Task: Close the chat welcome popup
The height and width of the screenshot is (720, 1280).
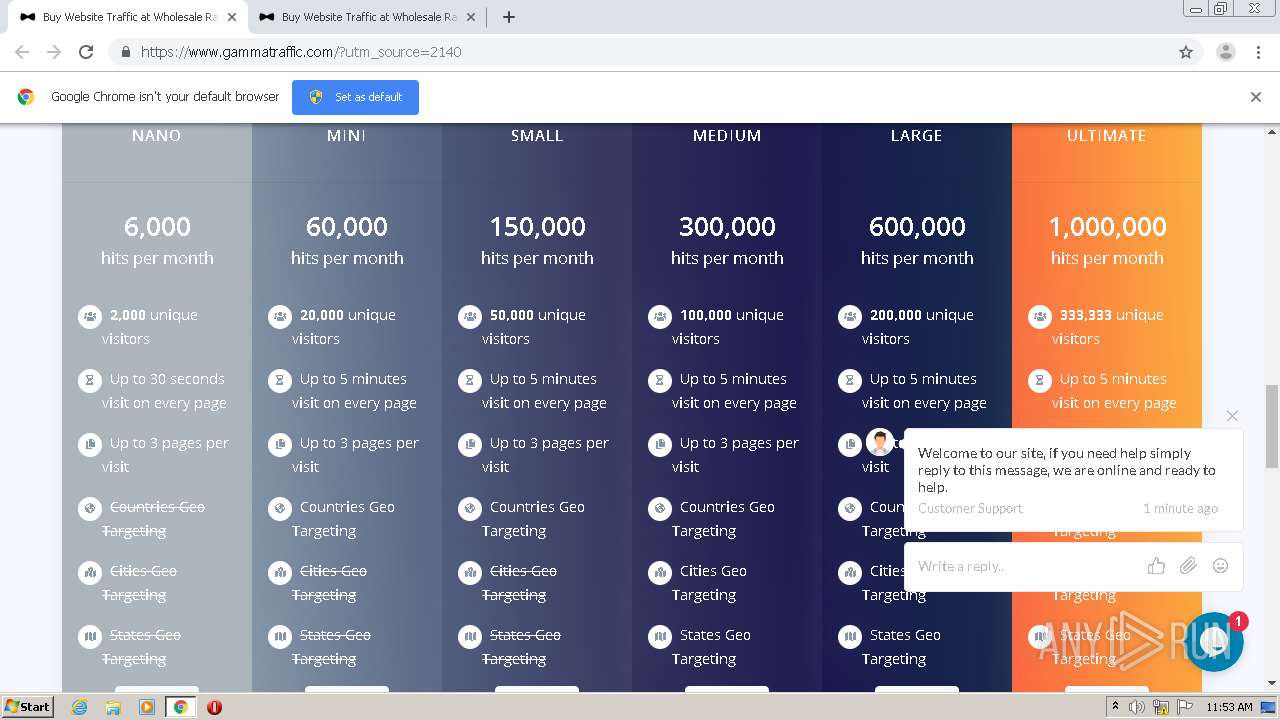Action: (x=1232, y=415)
